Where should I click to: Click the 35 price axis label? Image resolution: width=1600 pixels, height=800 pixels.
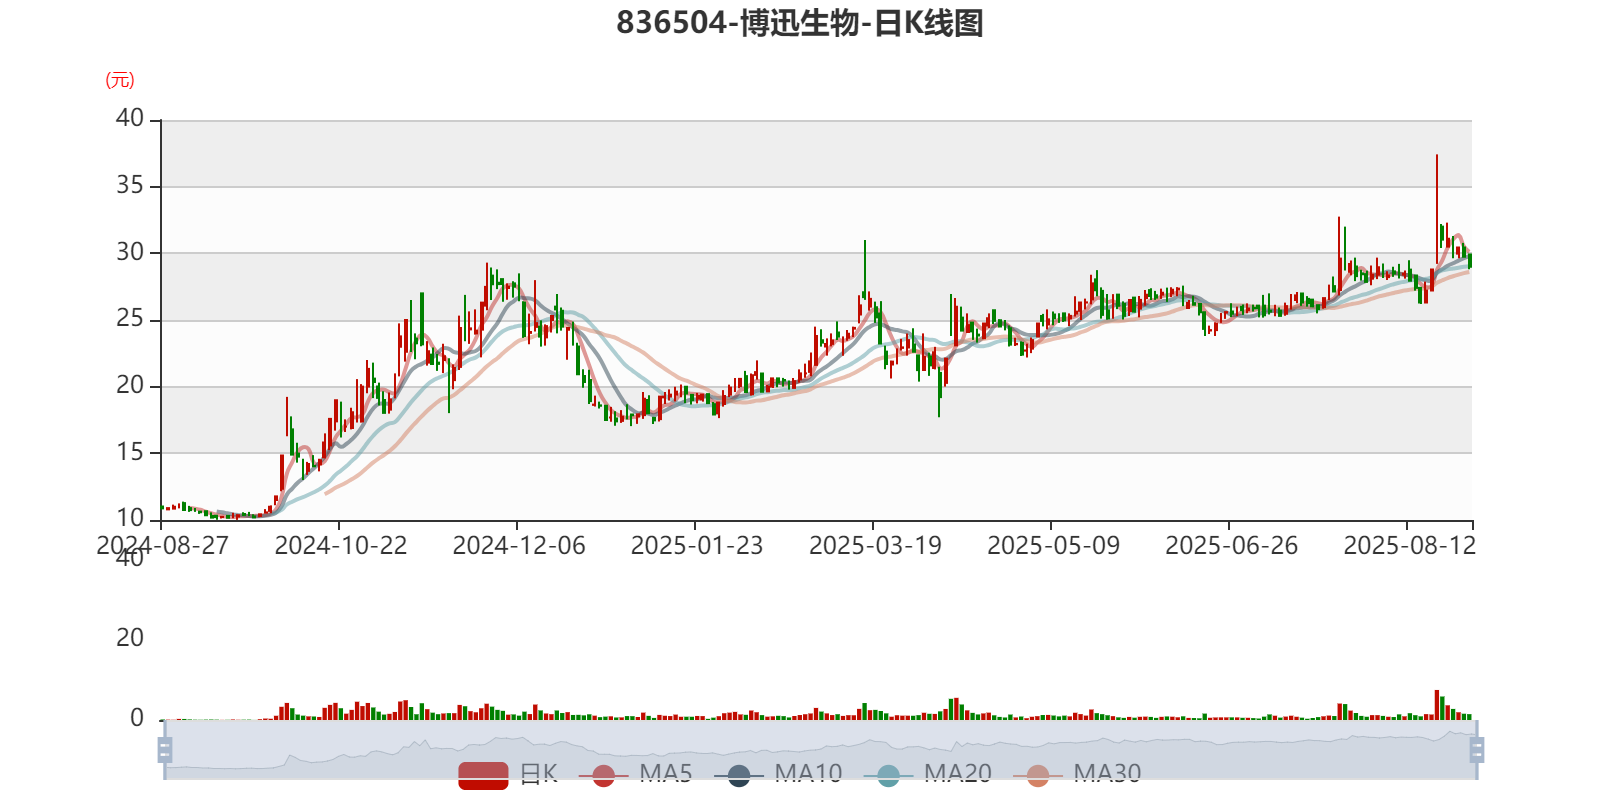(130, 185)
